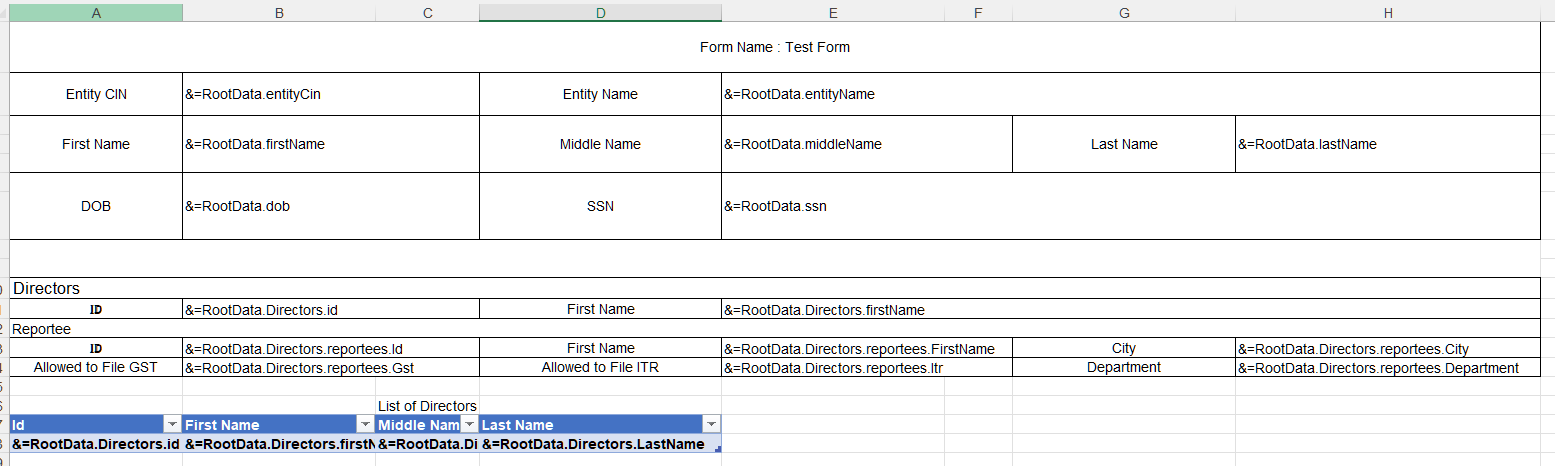
Task: Select the Reportee section heading cell
Action: 41,328
